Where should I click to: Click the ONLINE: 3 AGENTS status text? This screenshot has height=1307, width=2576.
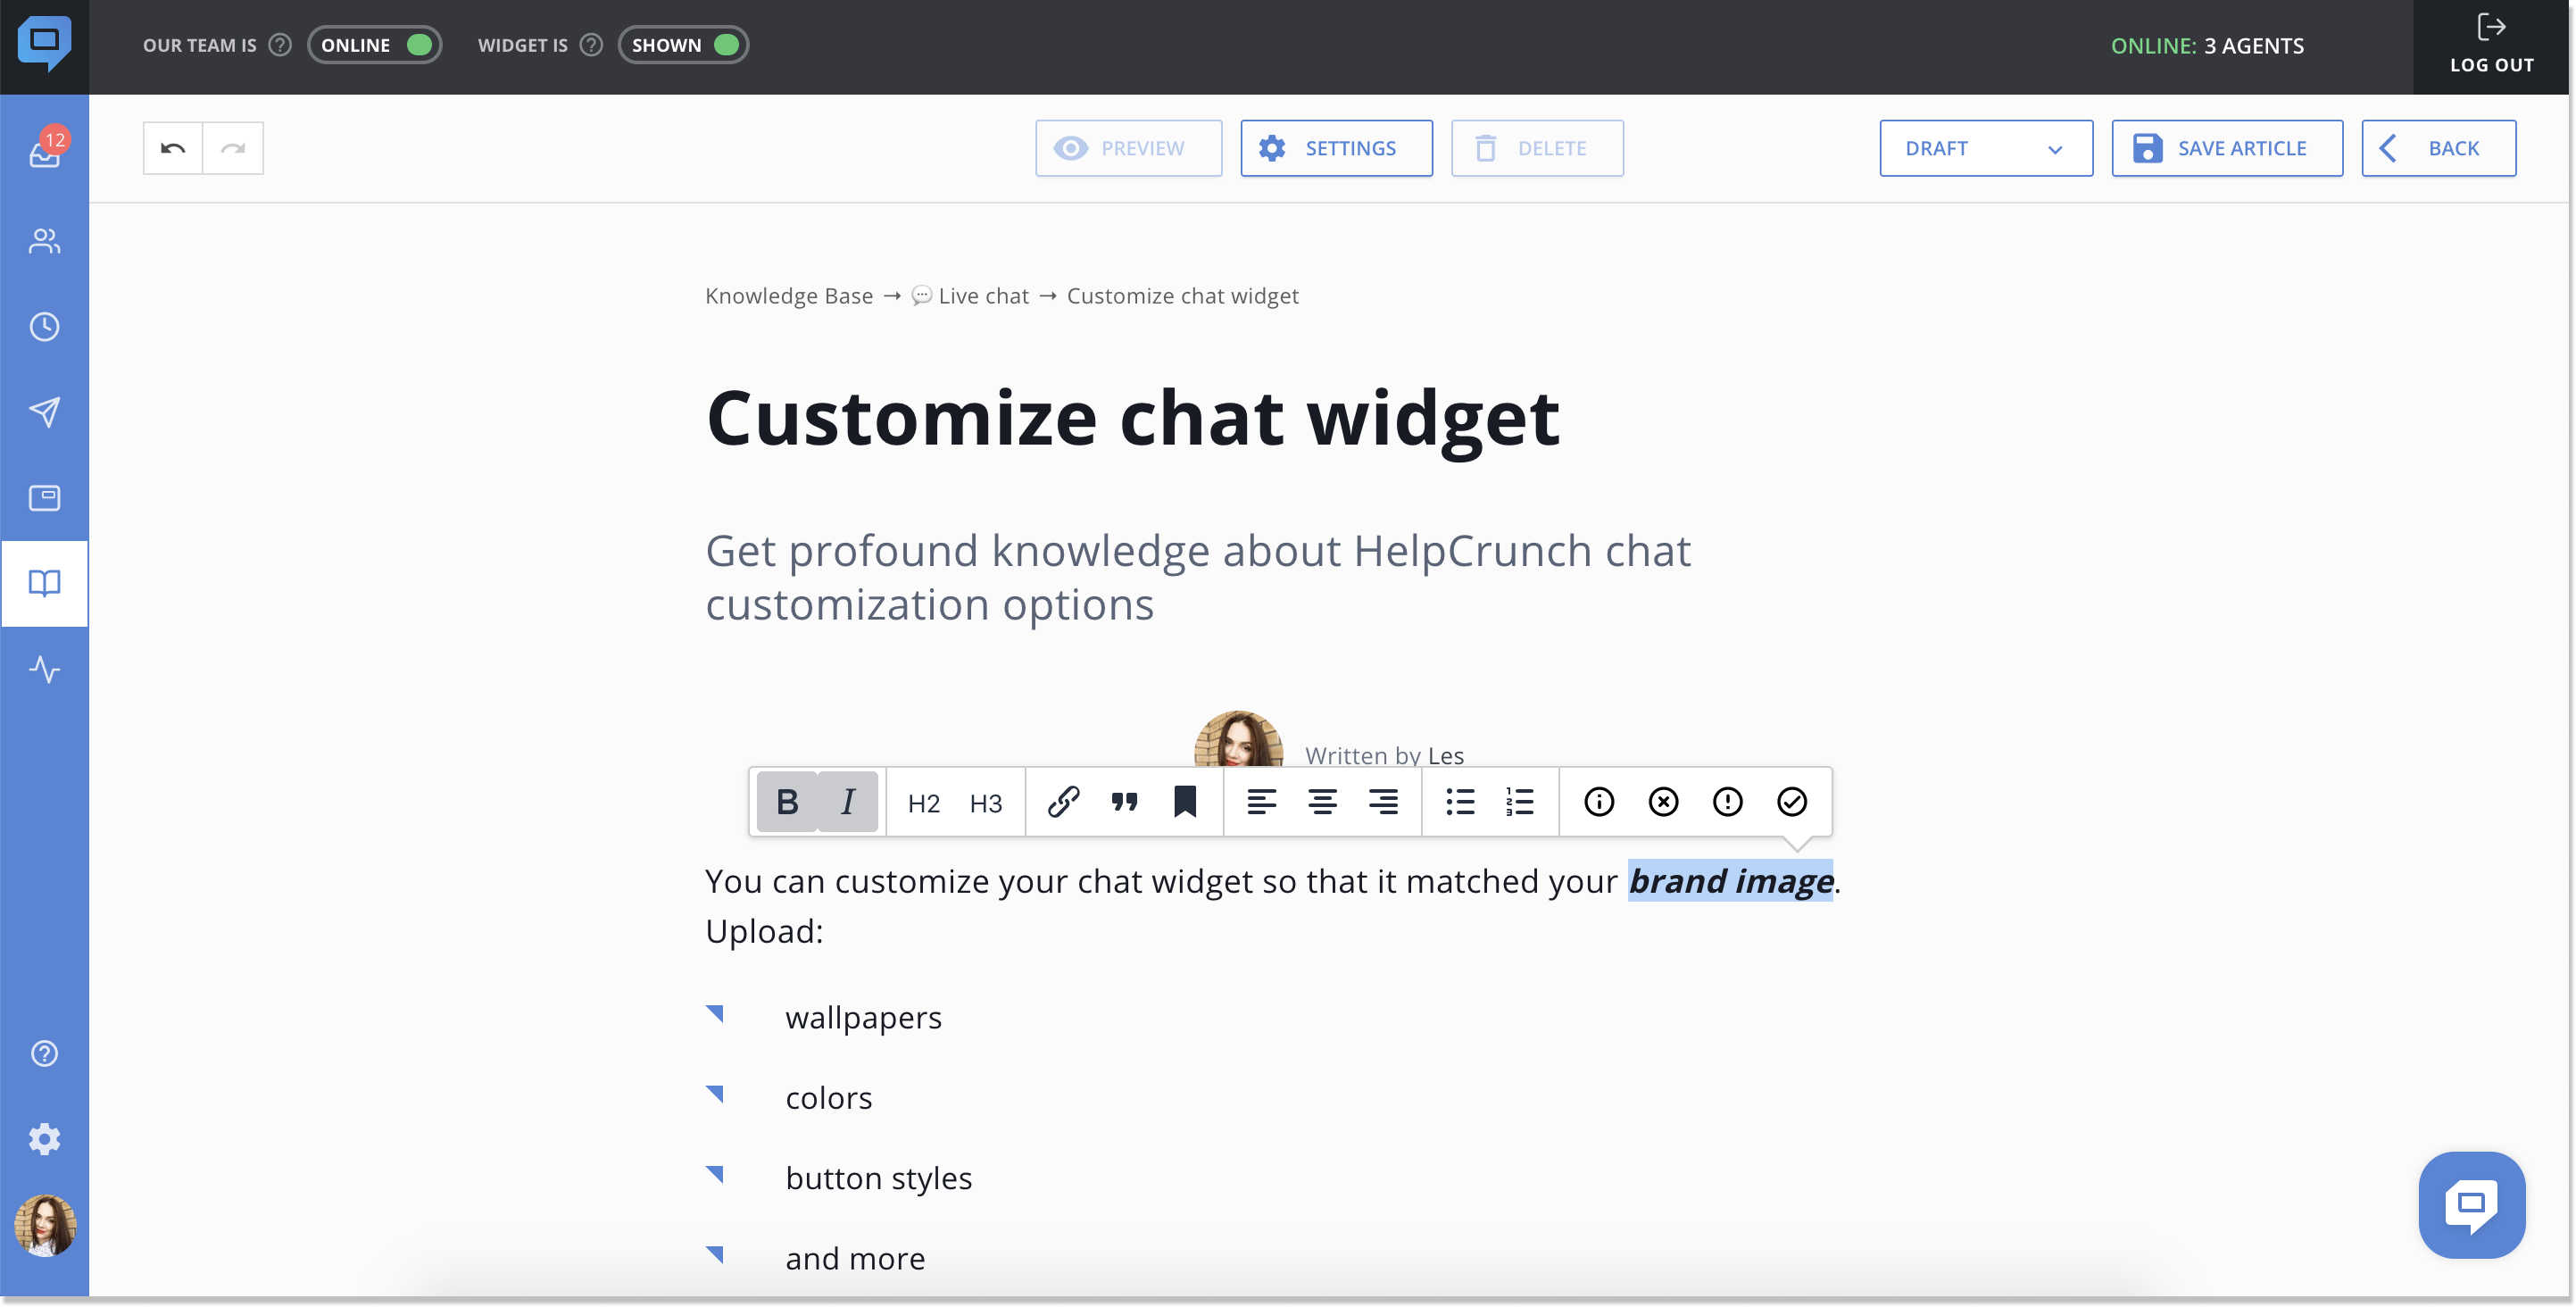click(2207, 46)
